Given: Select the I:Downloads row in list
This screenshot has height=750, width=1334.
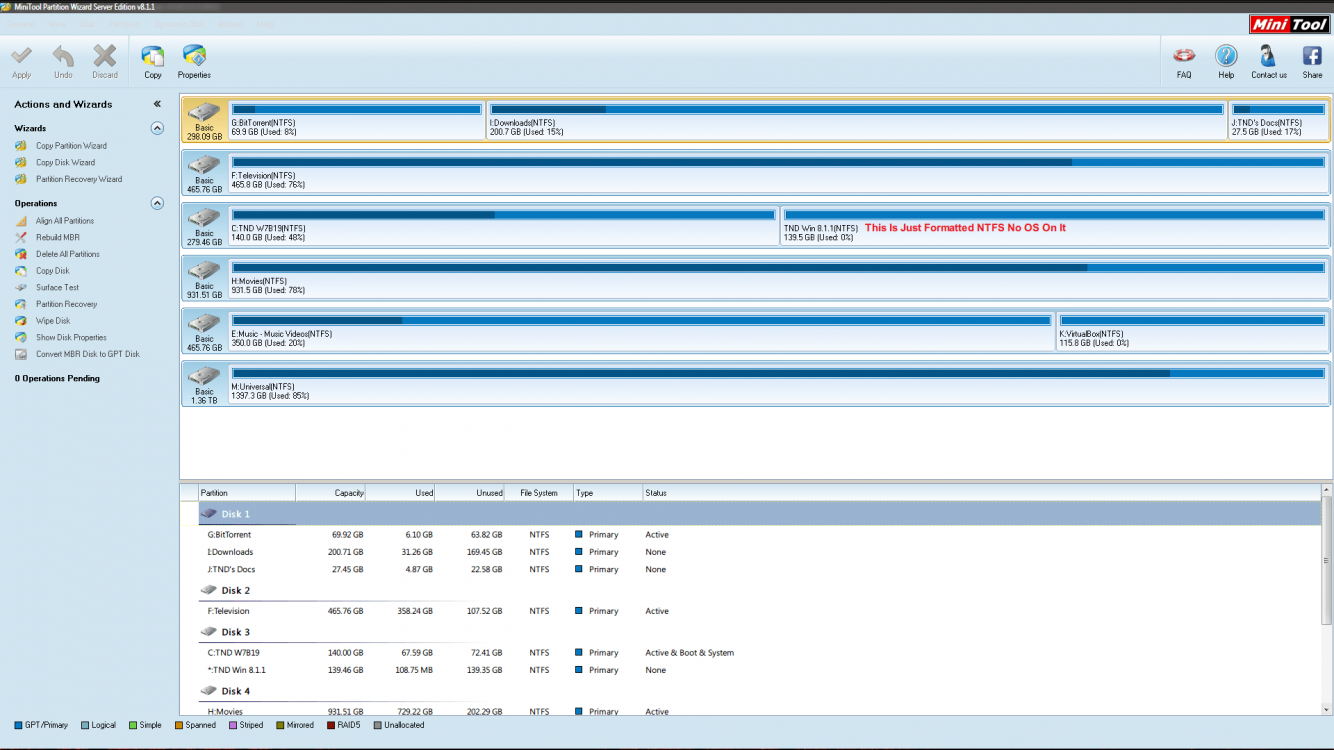Looking at the screenshot, I should point(759,552).
